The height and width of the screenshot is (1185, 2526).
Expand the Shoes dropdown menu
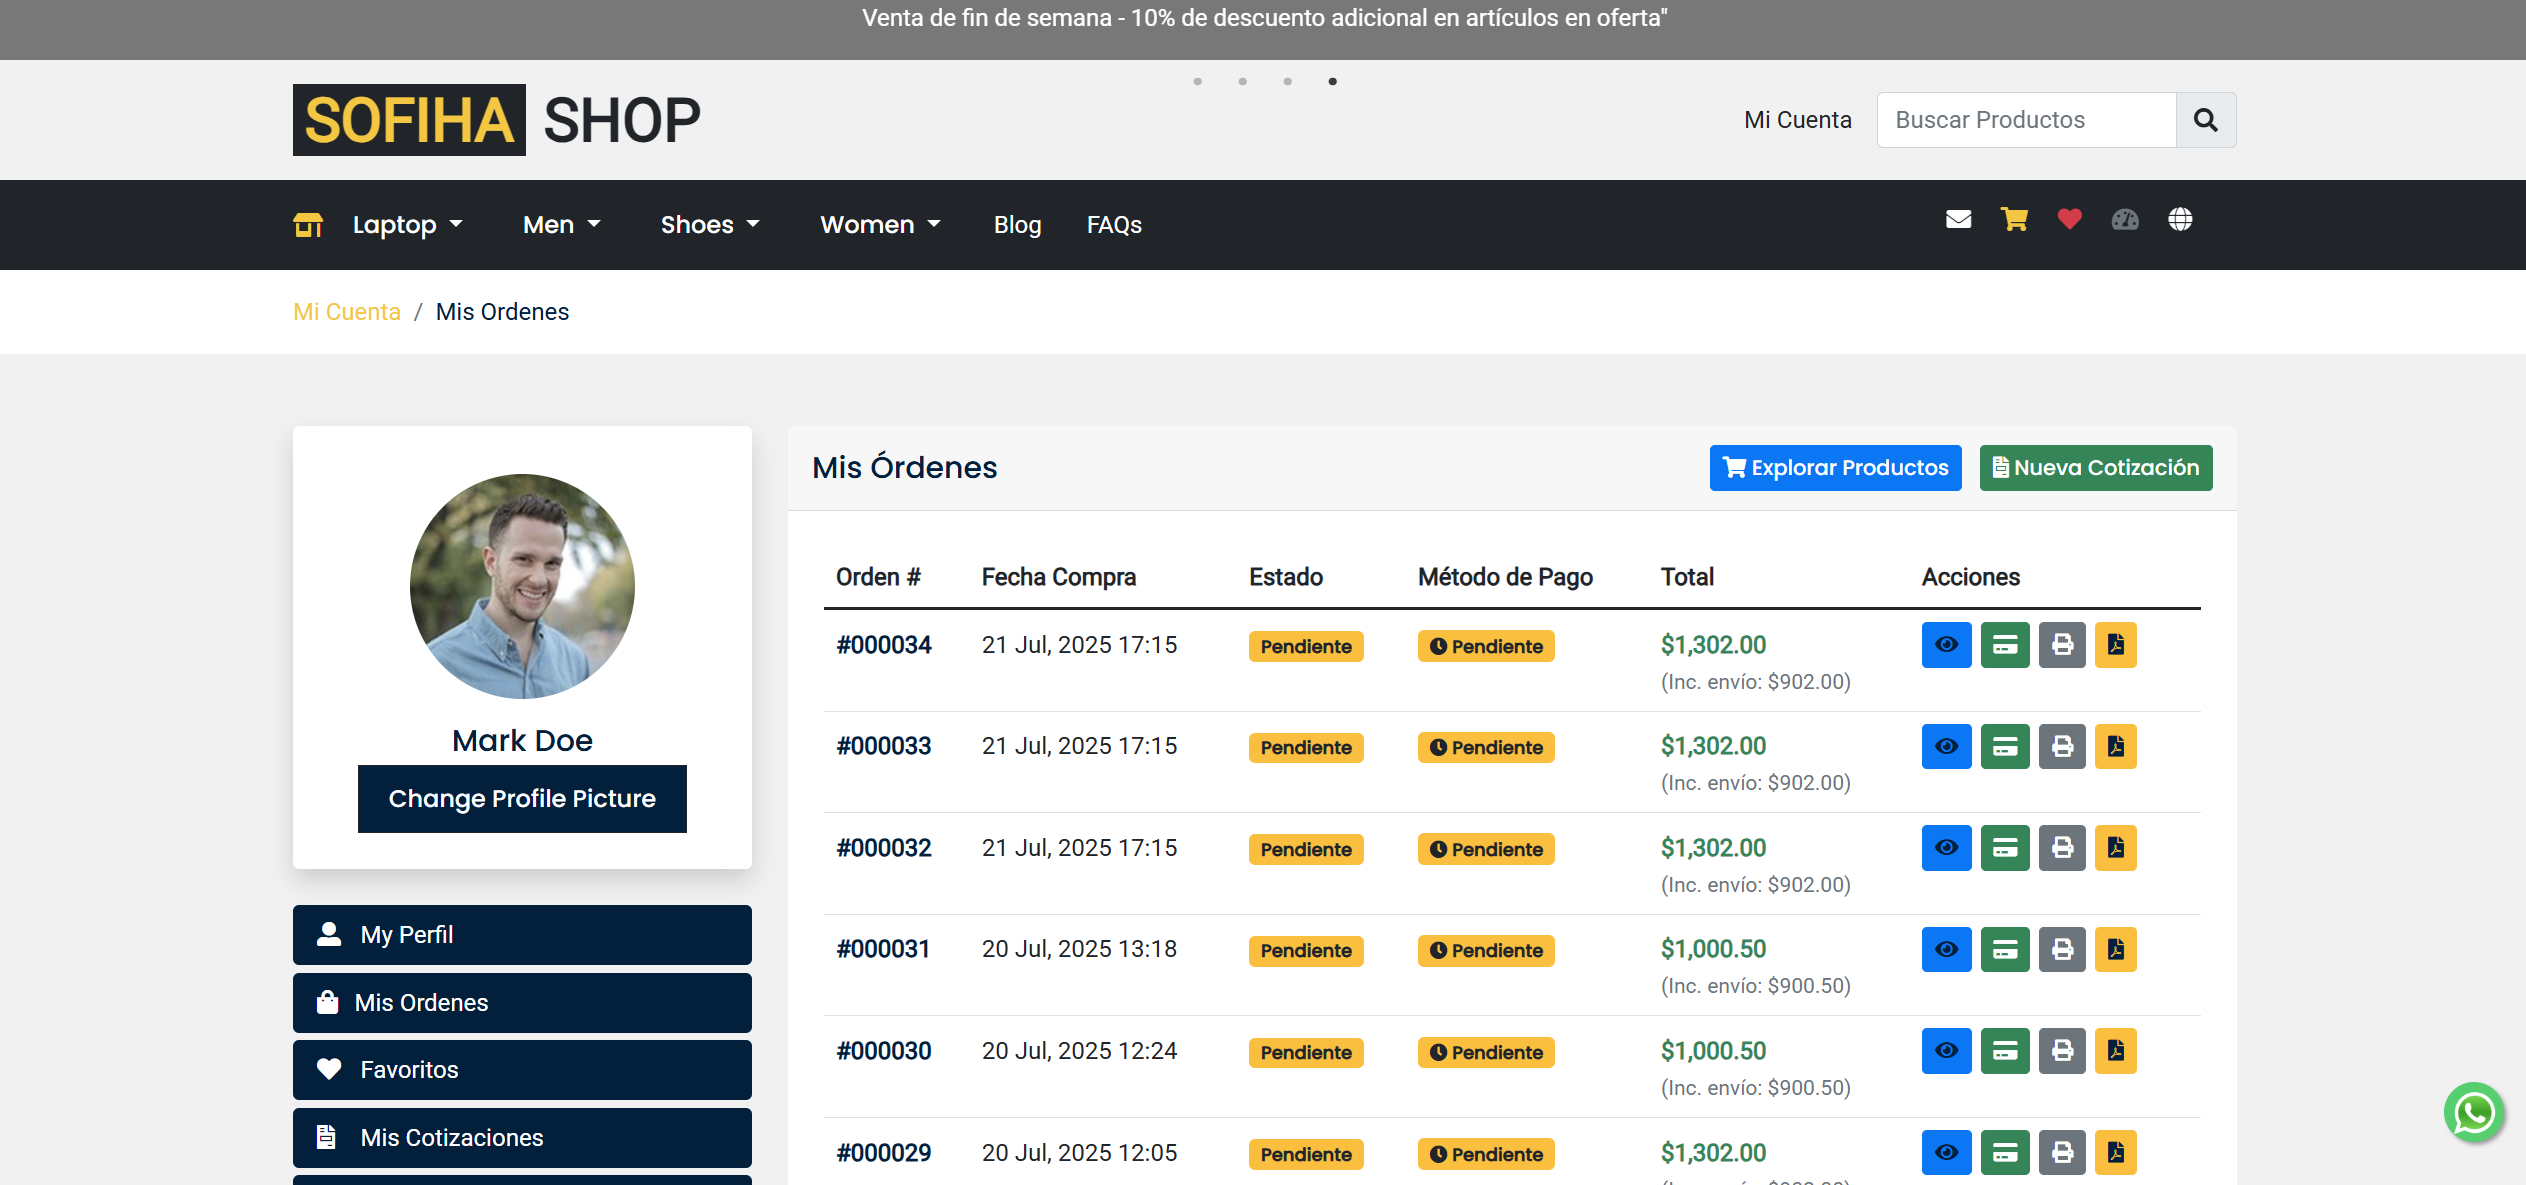point(710,225)
